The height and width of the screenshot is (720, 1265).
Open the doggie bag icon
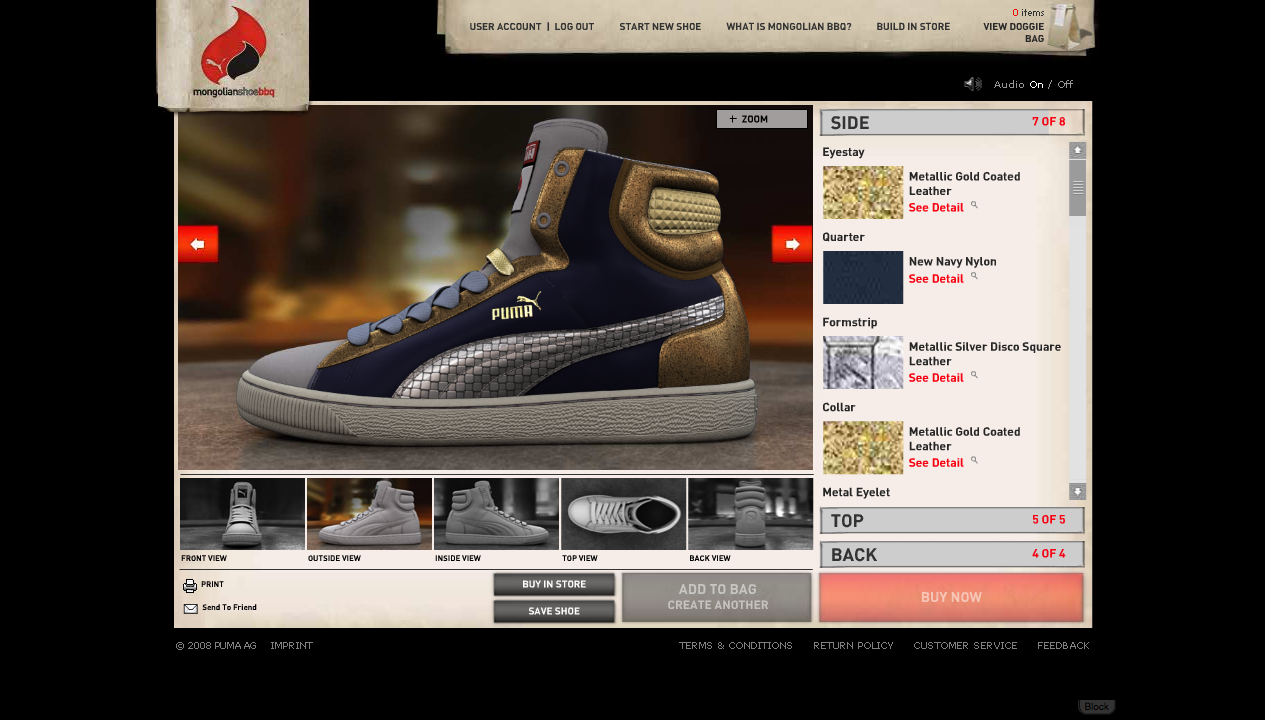click(x=1065, y=26)
